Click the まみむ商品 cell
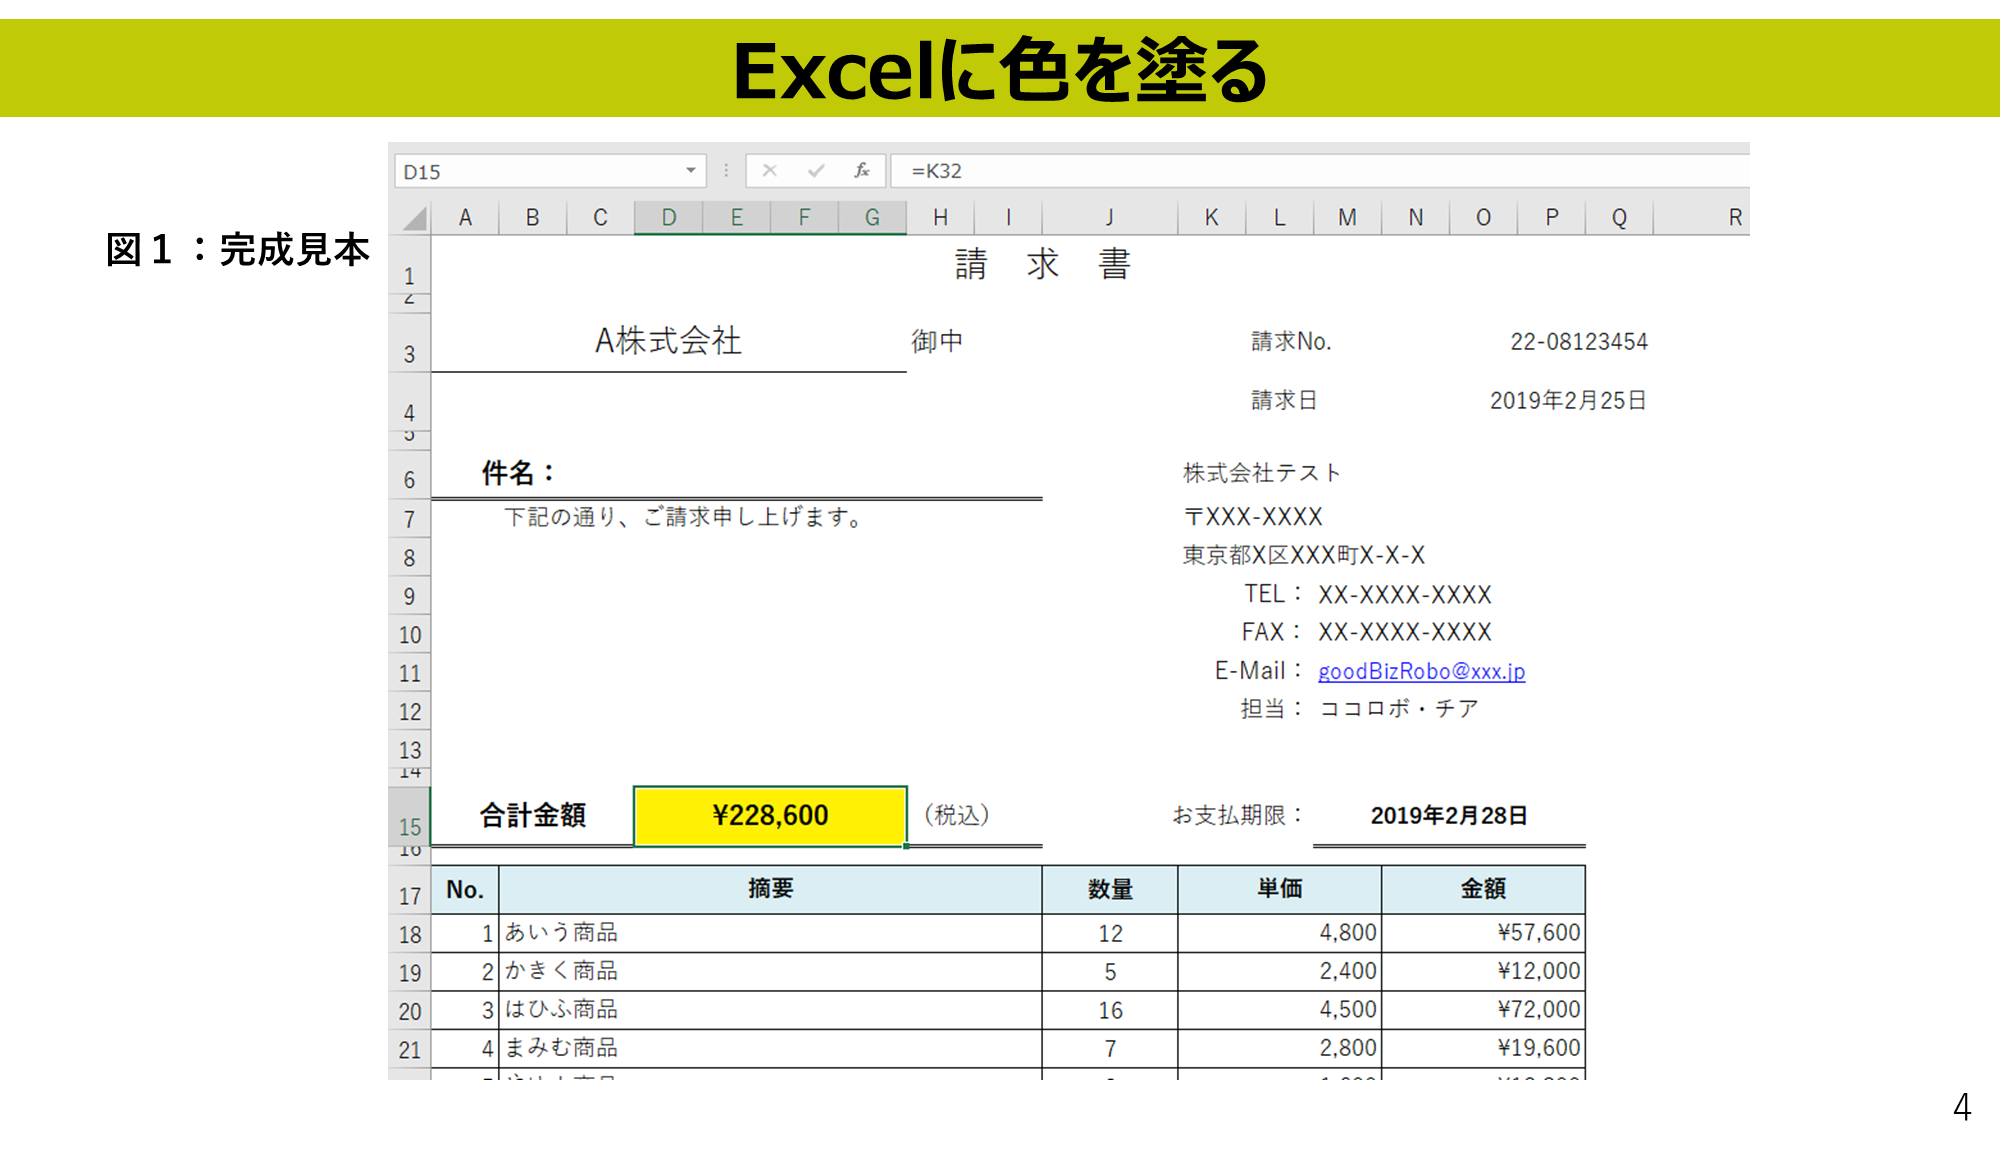This screenshot has height=1156, width=2000. point(770,1048)
